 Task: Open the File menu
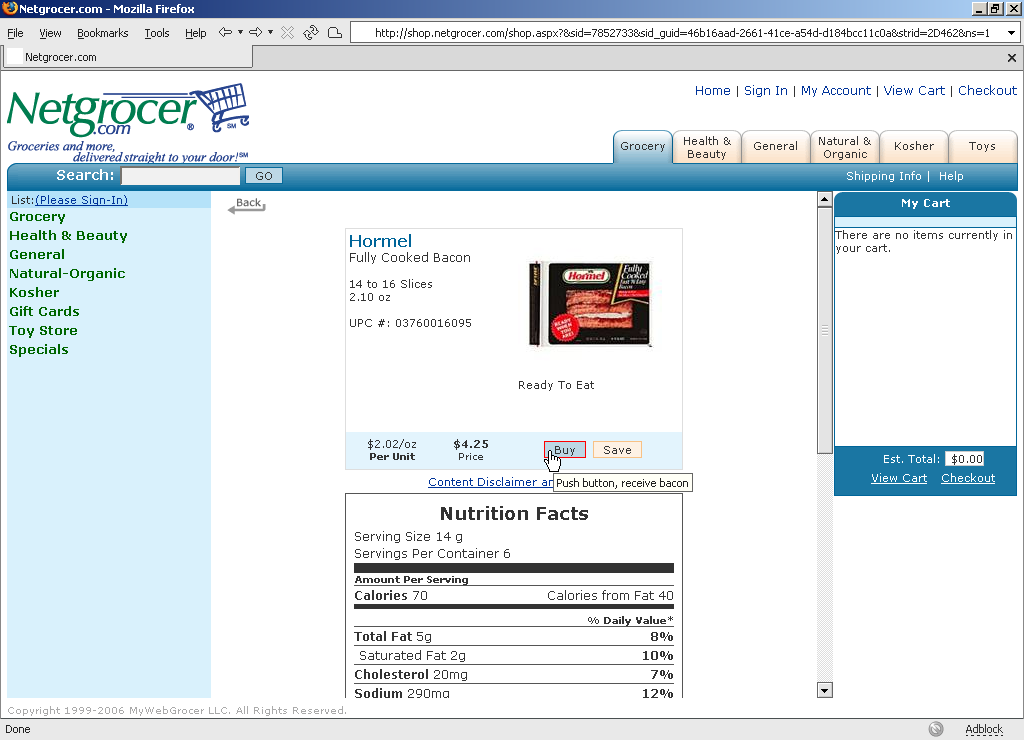(15, 33)
